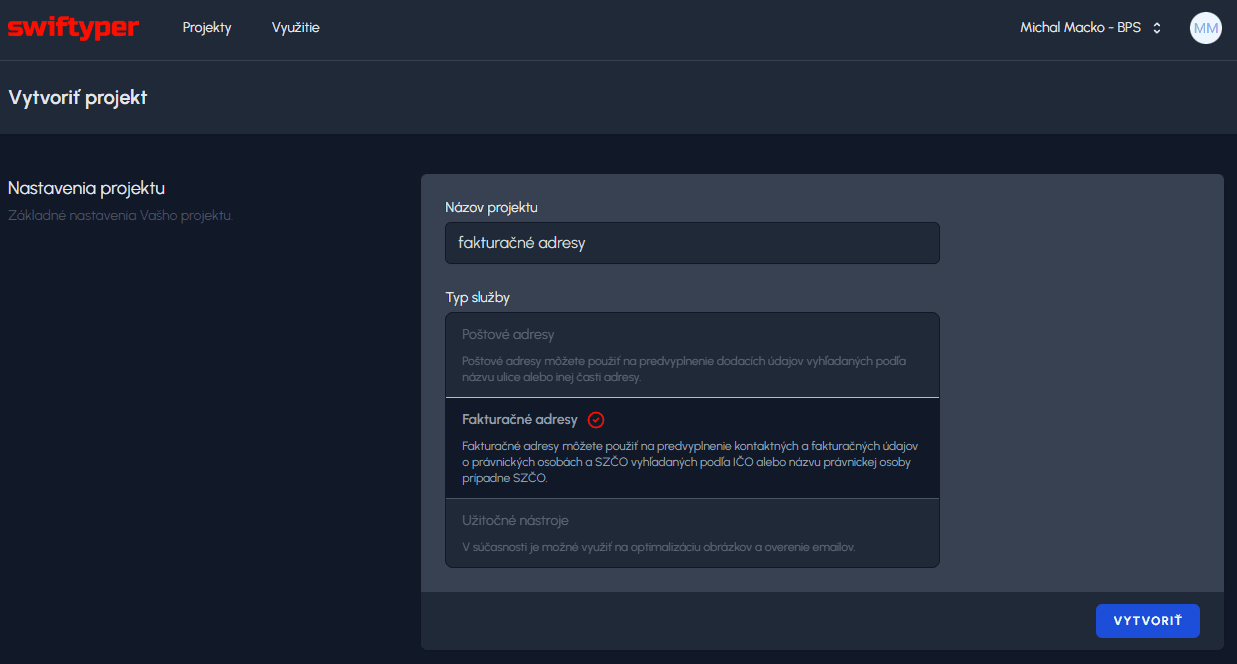1237x664 pixels.
Task: Click the Fakturačné adresy description paragraph
Action: (x=690, y=461)
